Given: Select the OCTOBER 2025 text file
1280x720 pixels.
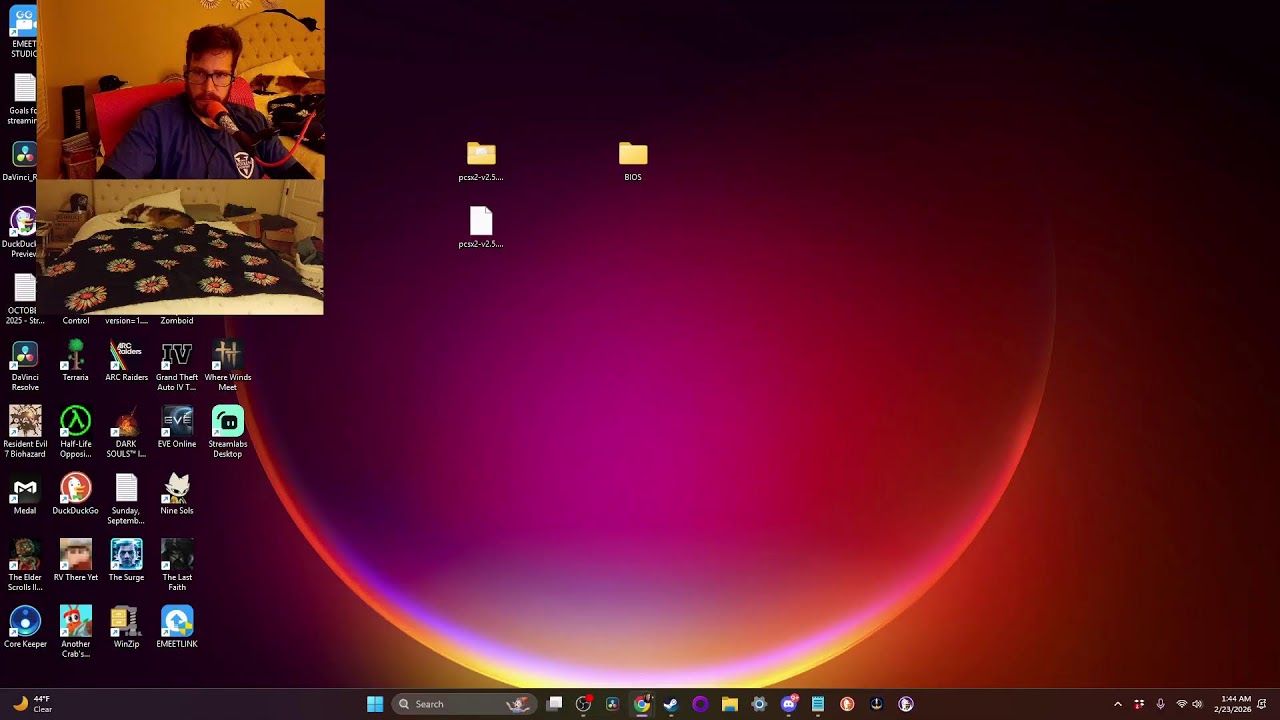Looking at the screenshot, I should 24,300.
